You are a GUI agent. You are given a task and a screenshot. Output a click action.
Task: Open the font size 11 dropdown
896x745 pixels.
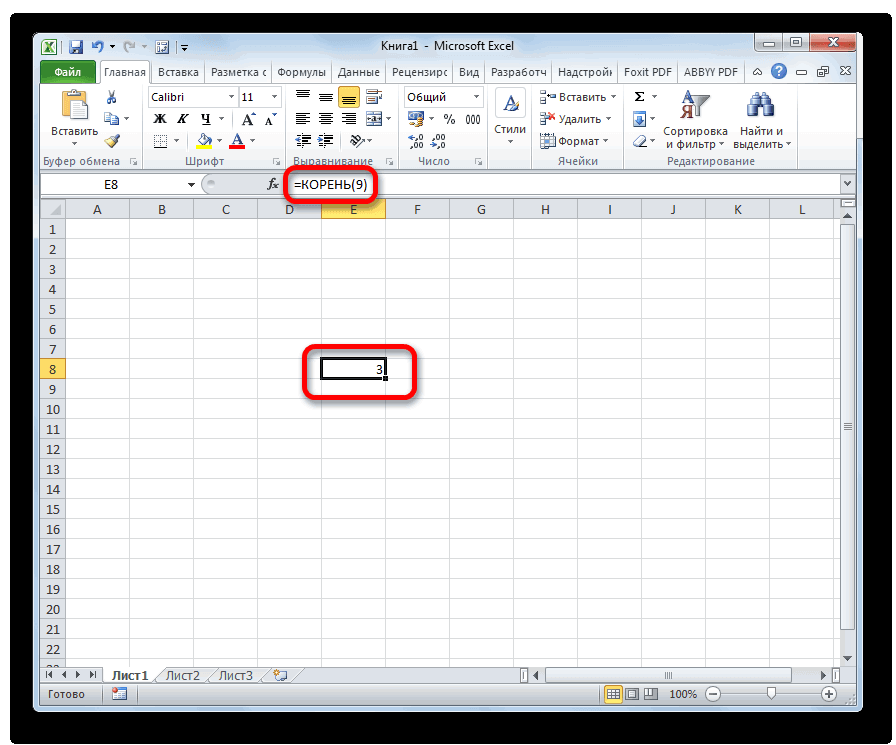274,97
